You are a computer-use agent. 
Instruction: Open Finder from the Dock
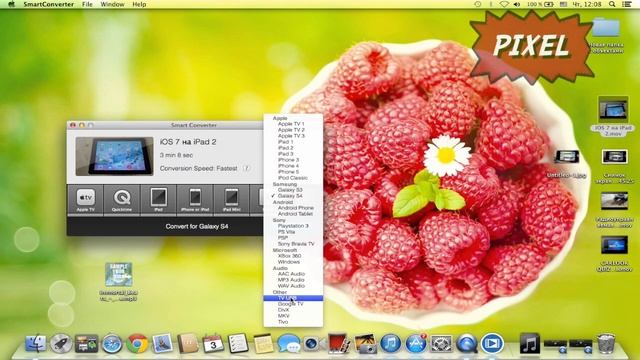click(36, 343)
